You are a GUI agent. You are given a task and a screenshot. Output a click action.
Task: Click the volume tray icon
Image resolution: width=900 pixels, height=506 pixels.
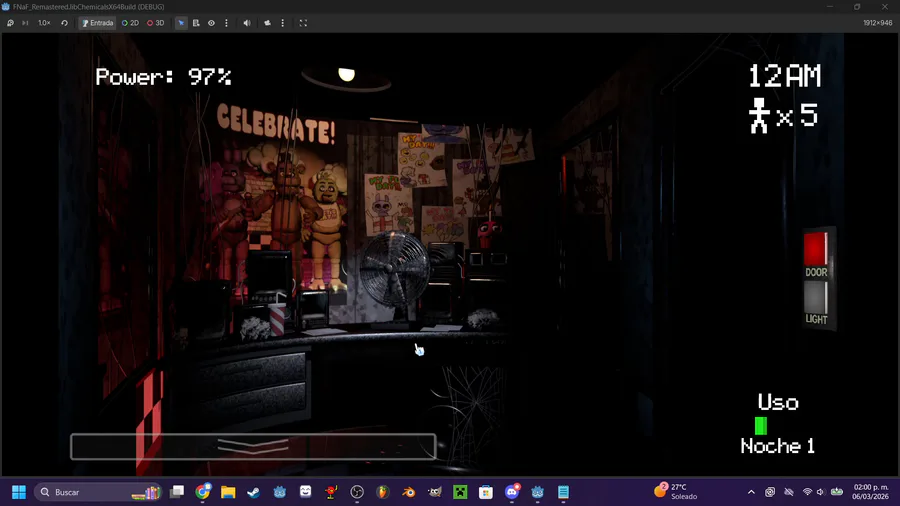click(820, 492)
